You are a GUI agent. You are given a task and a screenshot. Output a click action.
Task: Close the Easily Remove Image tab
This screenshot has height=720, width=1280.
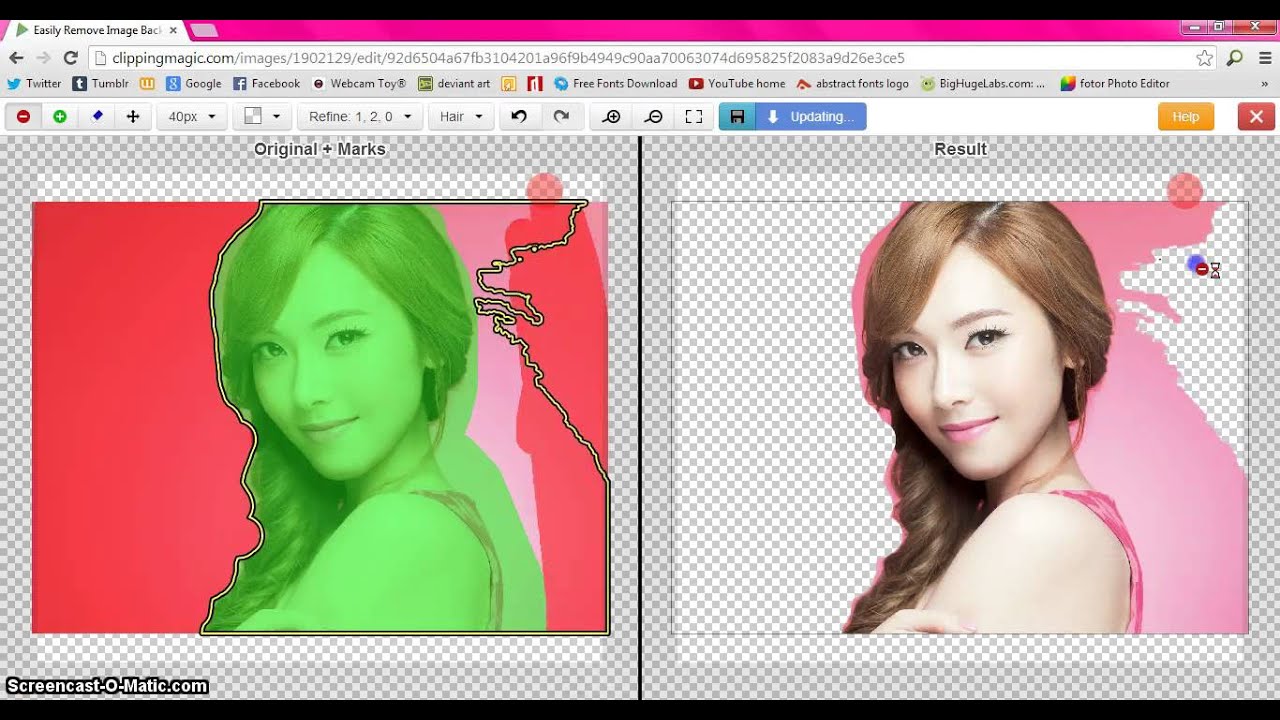tap(173, 30)
